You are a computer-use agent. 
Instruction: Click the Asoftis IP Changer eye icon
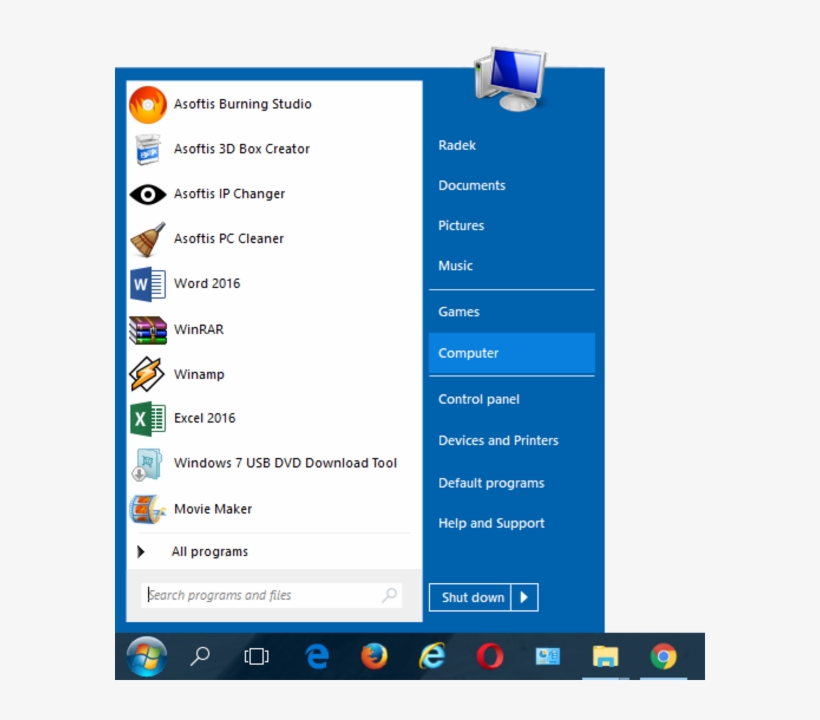tap(148, 194)
